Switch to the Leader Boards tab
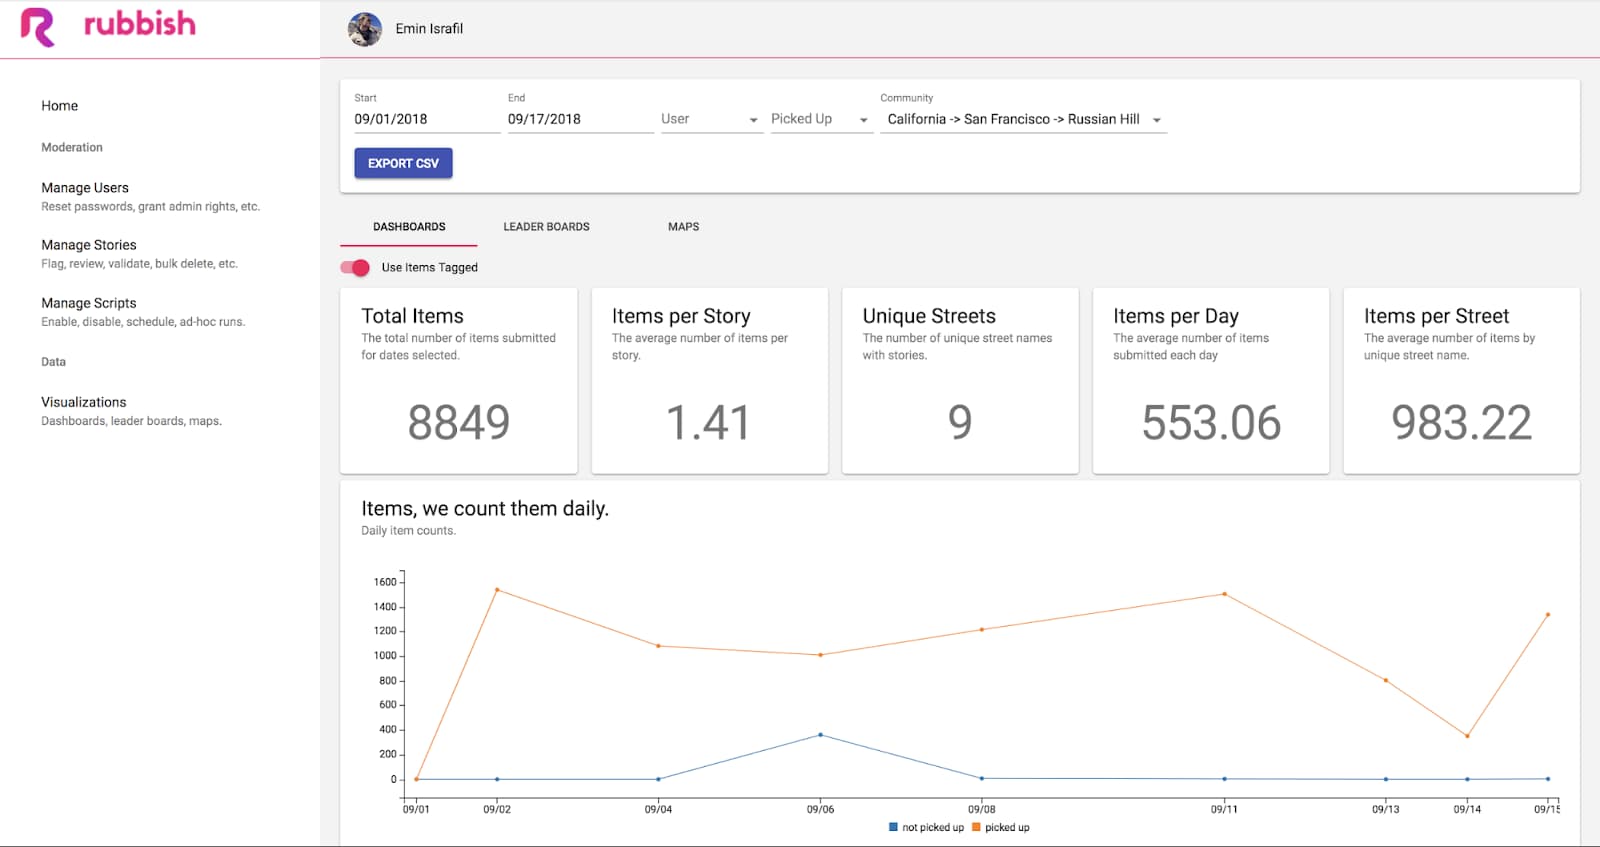 pyautogui.click(x=546, y=227)
